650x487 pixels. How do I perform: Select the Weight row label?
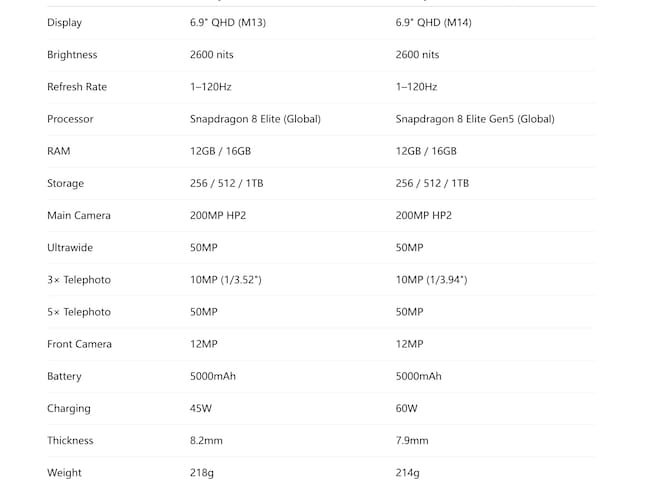64,472
